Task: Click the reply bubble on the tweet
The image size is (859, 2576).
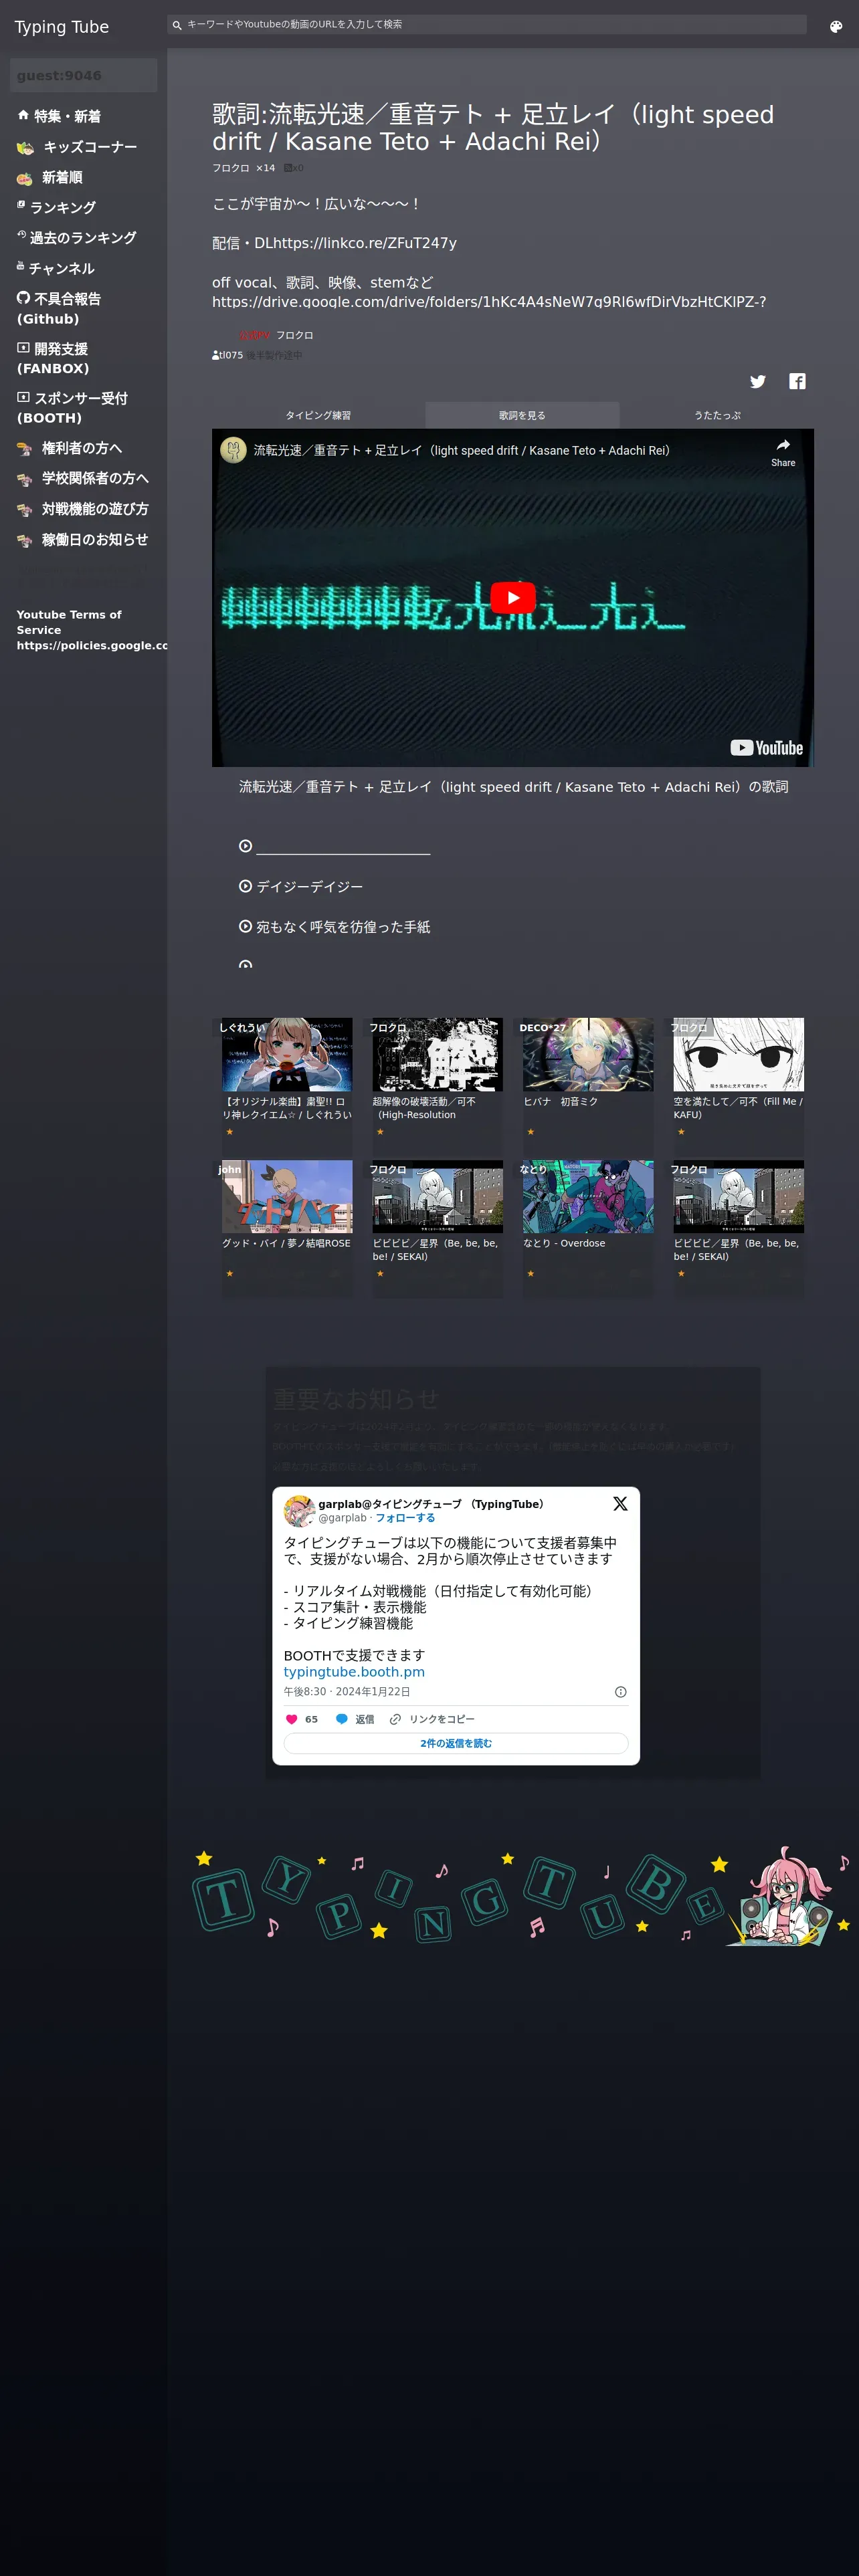Action: (x=341, y=1719)
